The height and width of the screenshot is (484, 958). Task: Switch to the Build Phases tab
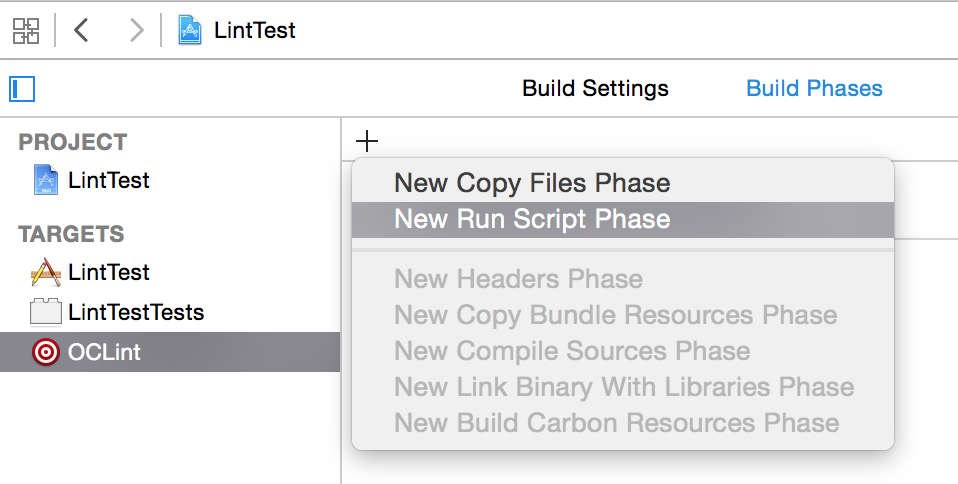[x=814, y=89]
